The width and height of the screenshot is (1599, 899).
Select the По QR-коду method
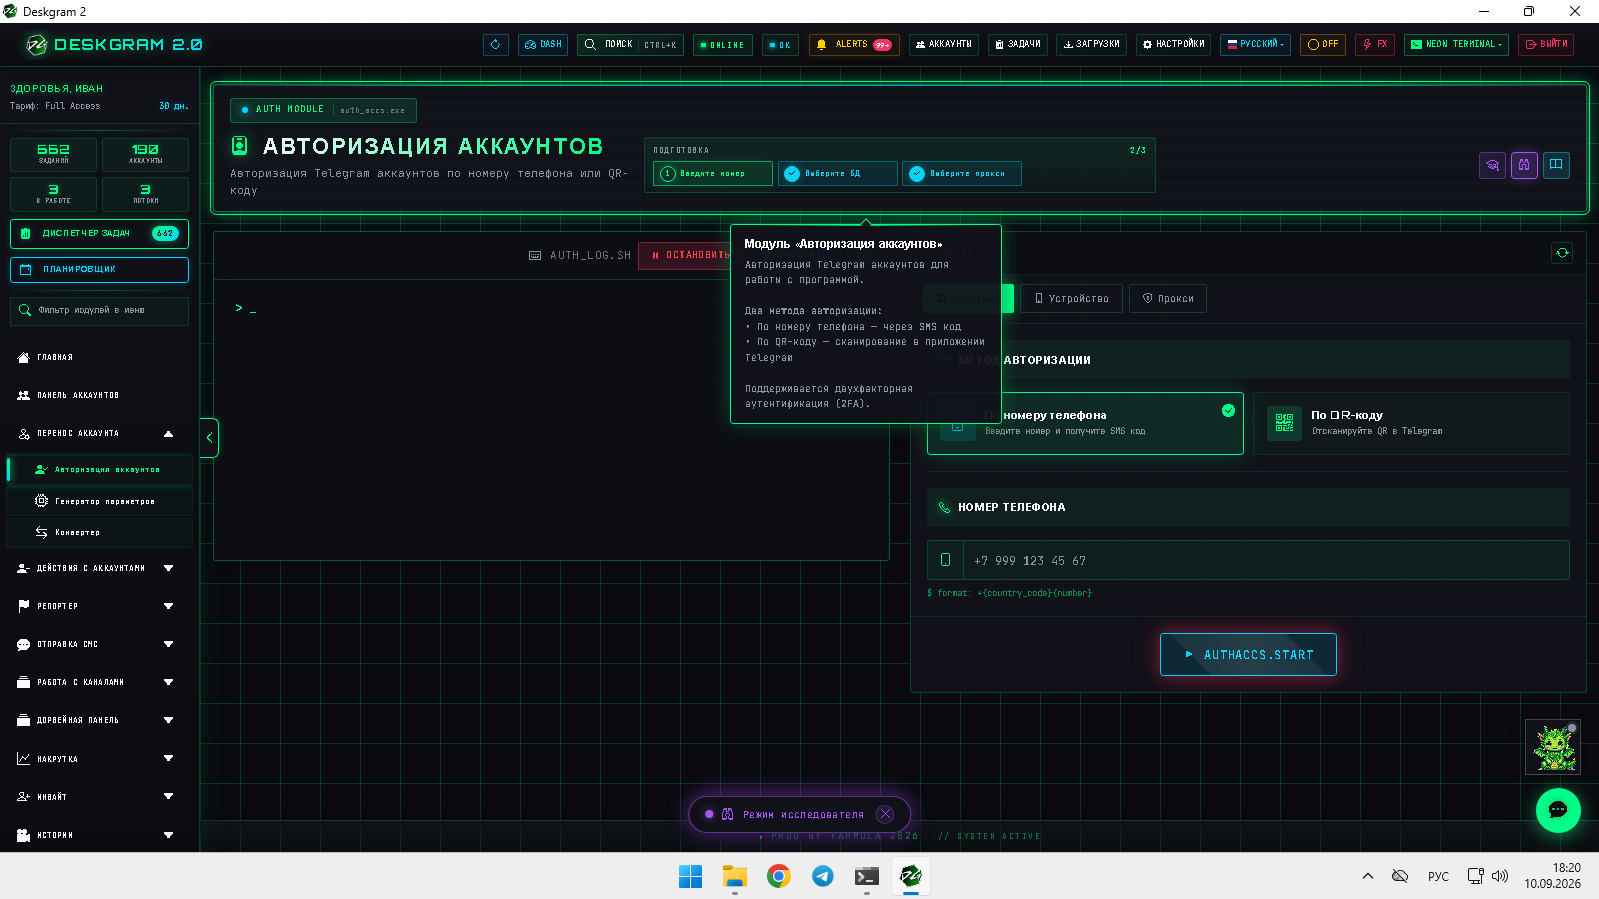[x=1411, y=423]
